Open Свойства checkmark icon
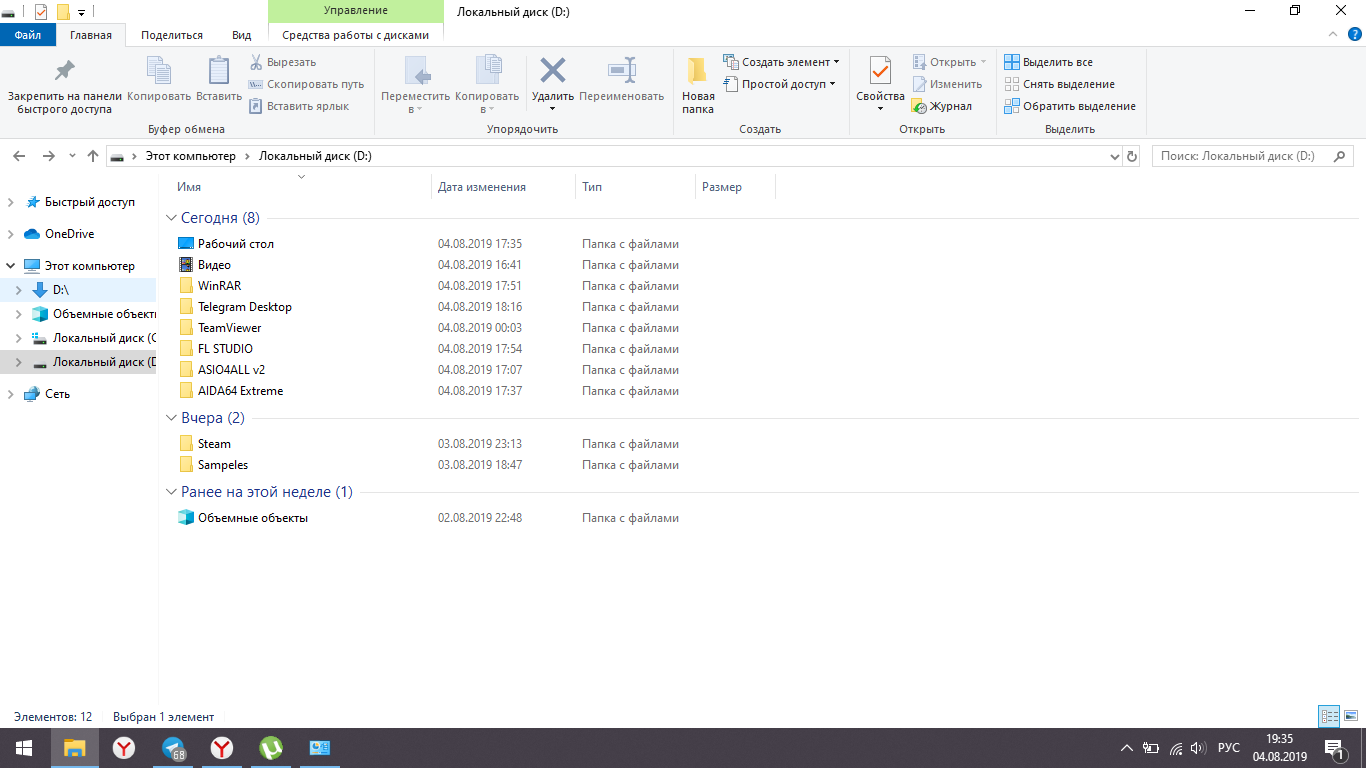 (x=880, y=71)
